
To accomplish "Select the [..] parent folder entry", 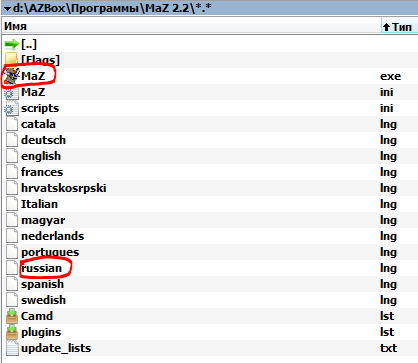I will pos(29,44).
